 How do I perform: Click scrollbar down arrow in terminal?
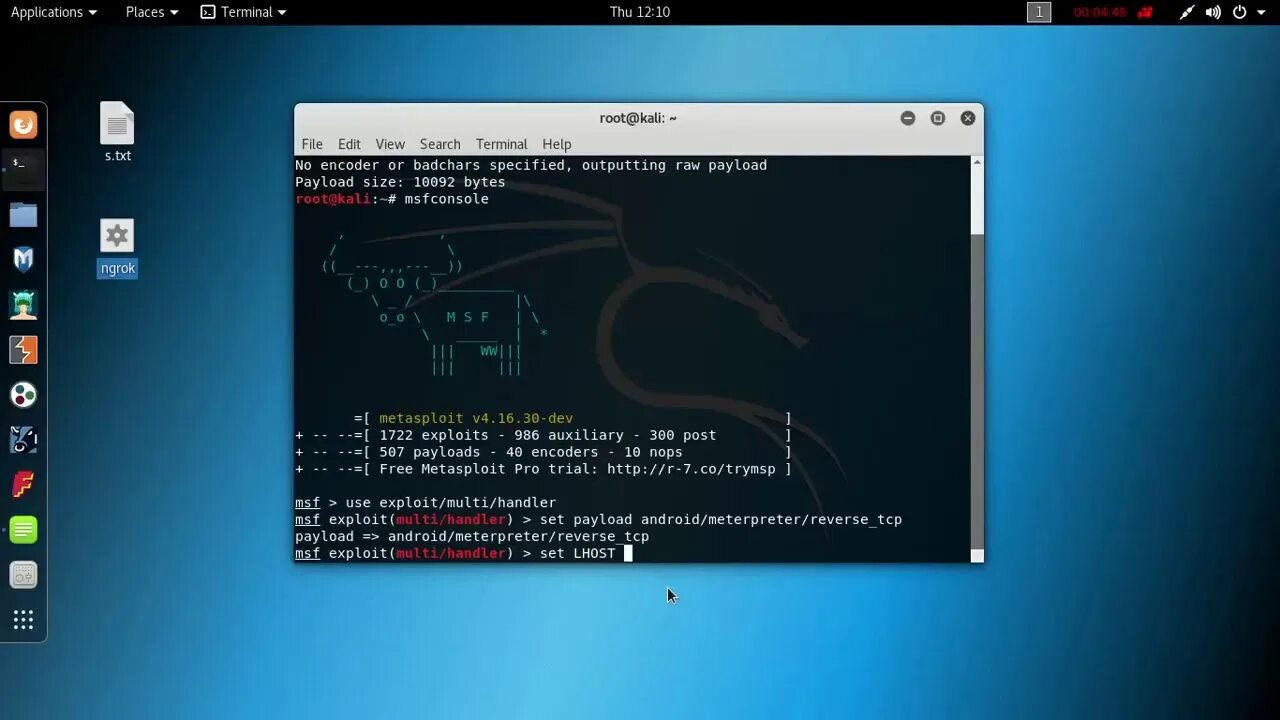click(x=977, y=556)
